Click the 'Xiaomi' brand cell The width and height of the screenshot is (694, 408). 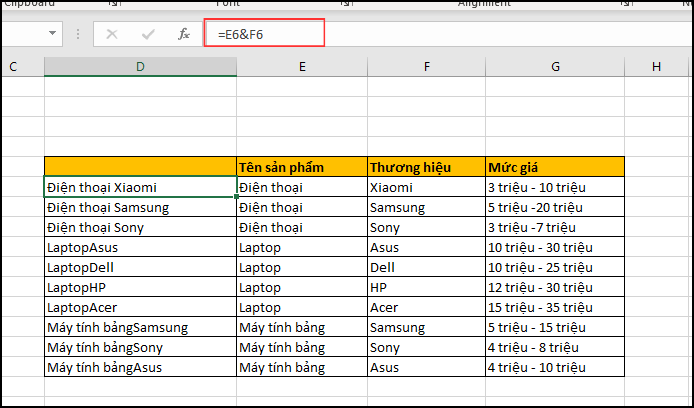tap(426, 187)
